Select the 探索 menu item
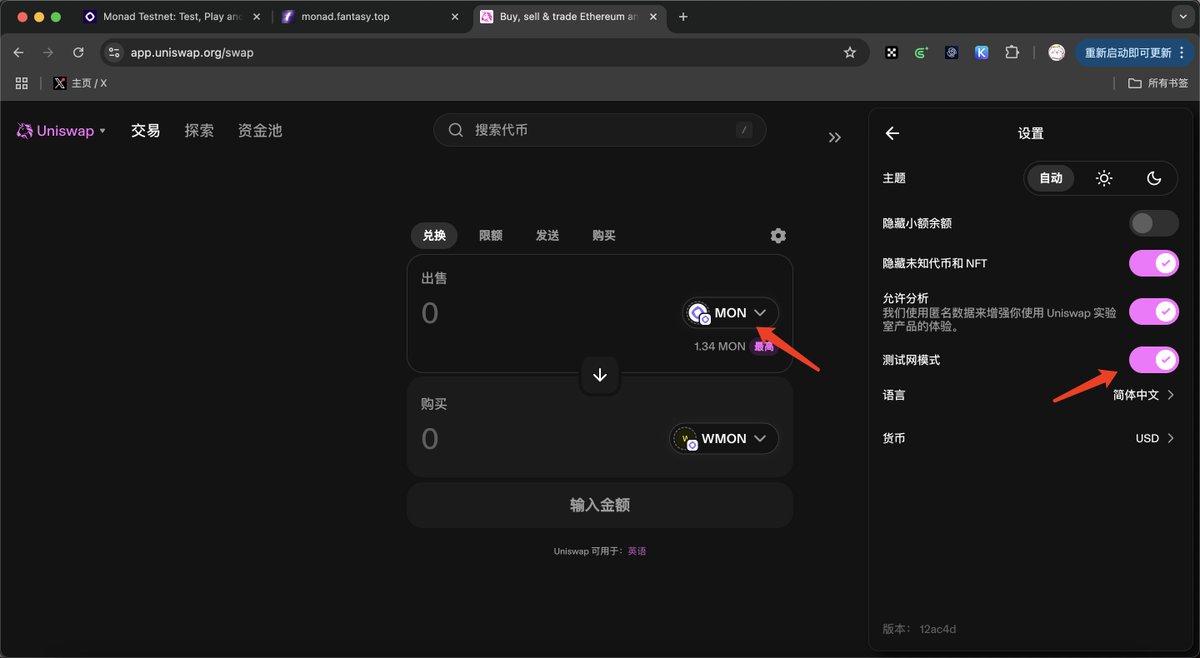Viewport: 1200px width, 658px height. pos(198,130)
